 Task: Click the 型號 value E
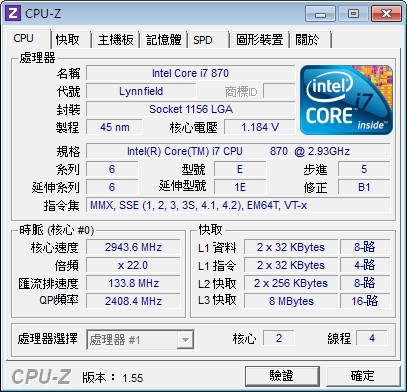[240, 169]
